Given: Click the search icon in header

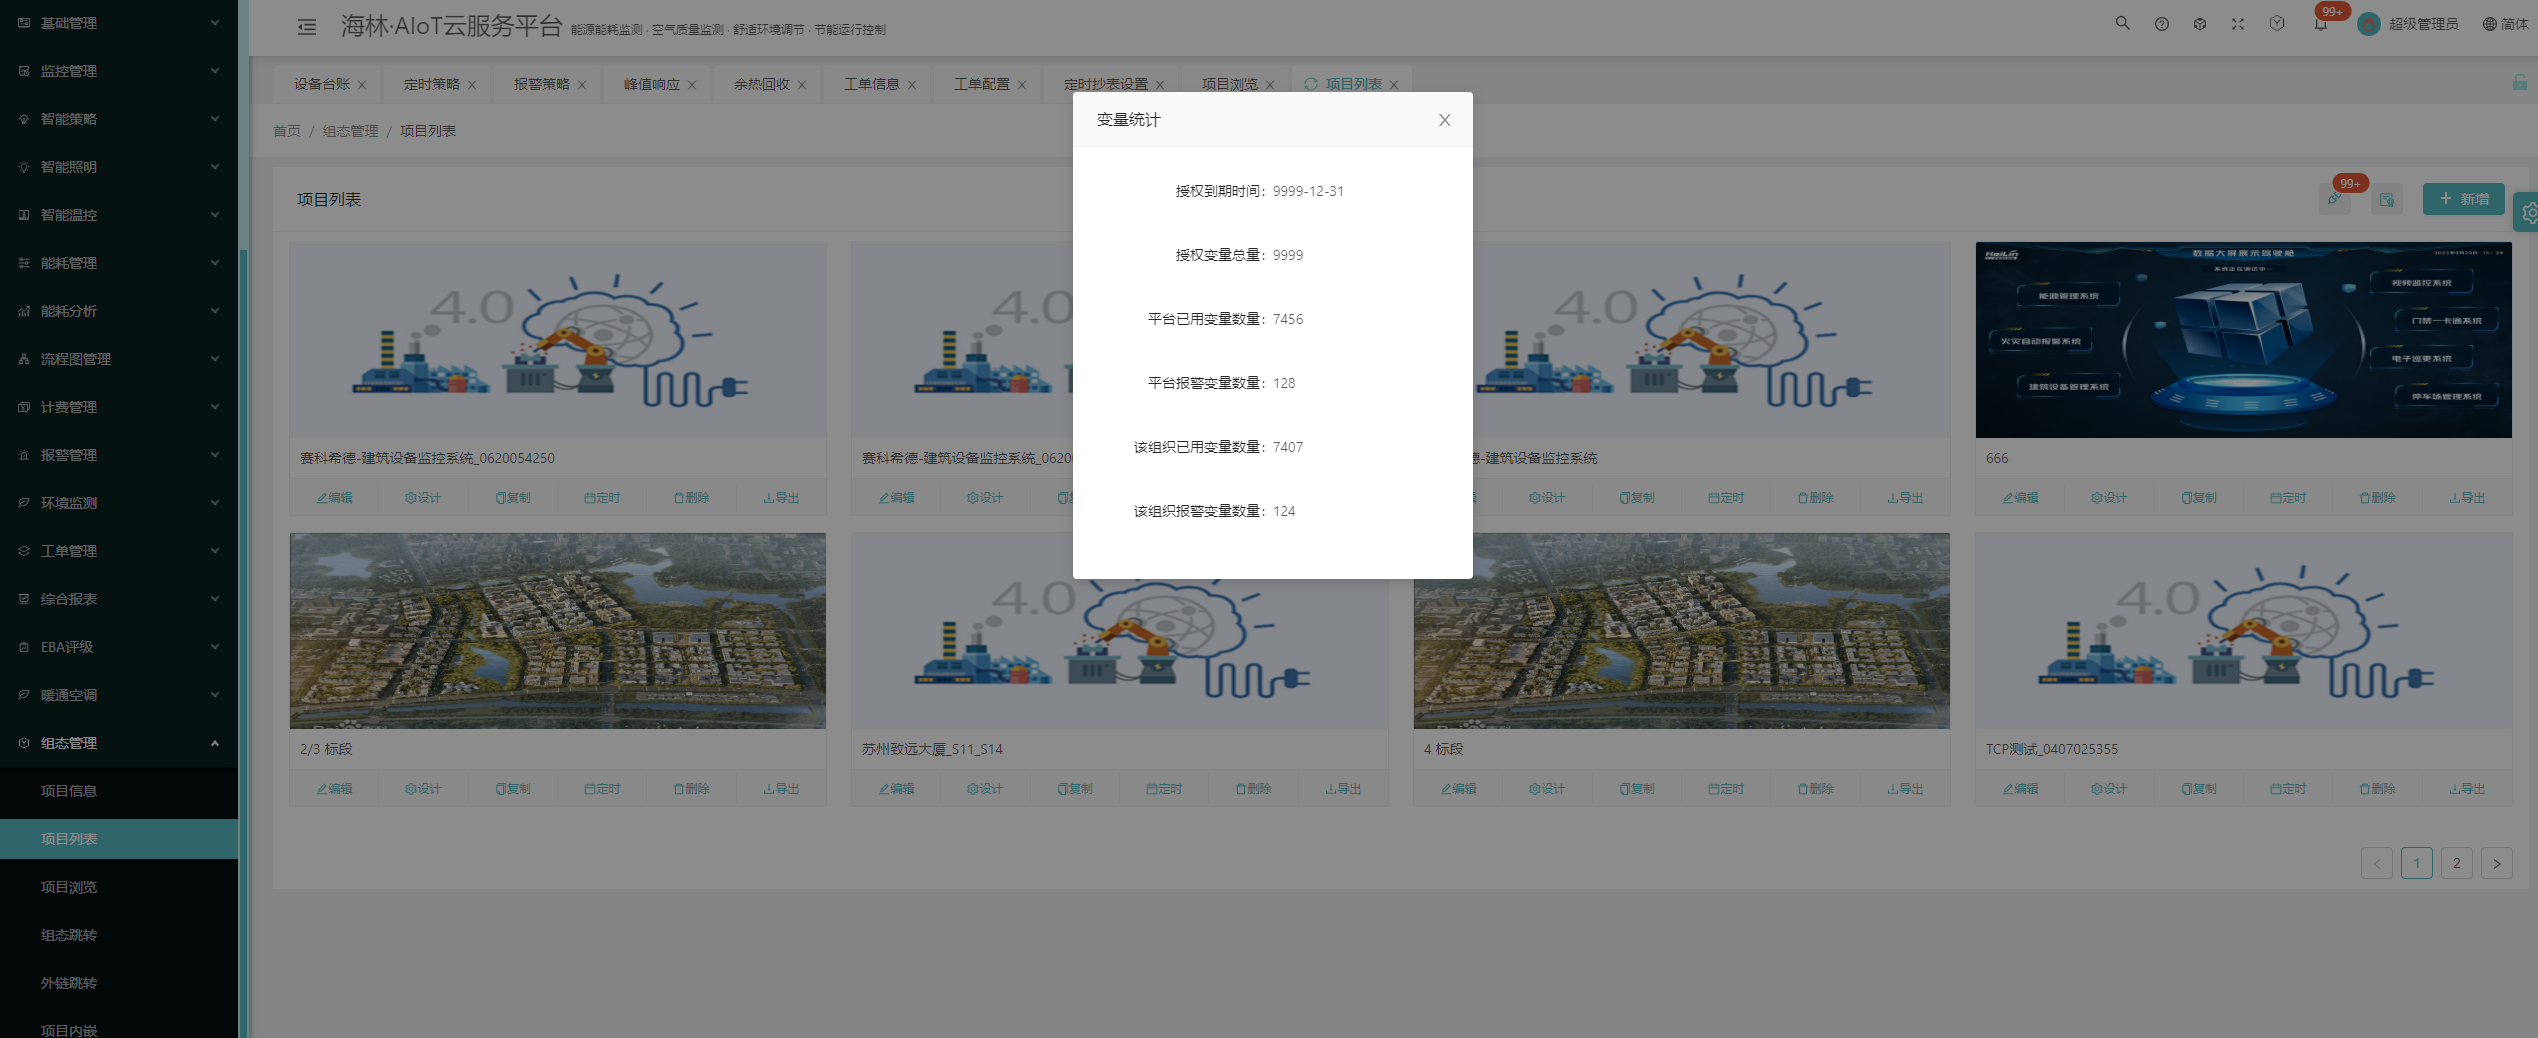Looking at the screenshot, I should [x=2122, y=24].
